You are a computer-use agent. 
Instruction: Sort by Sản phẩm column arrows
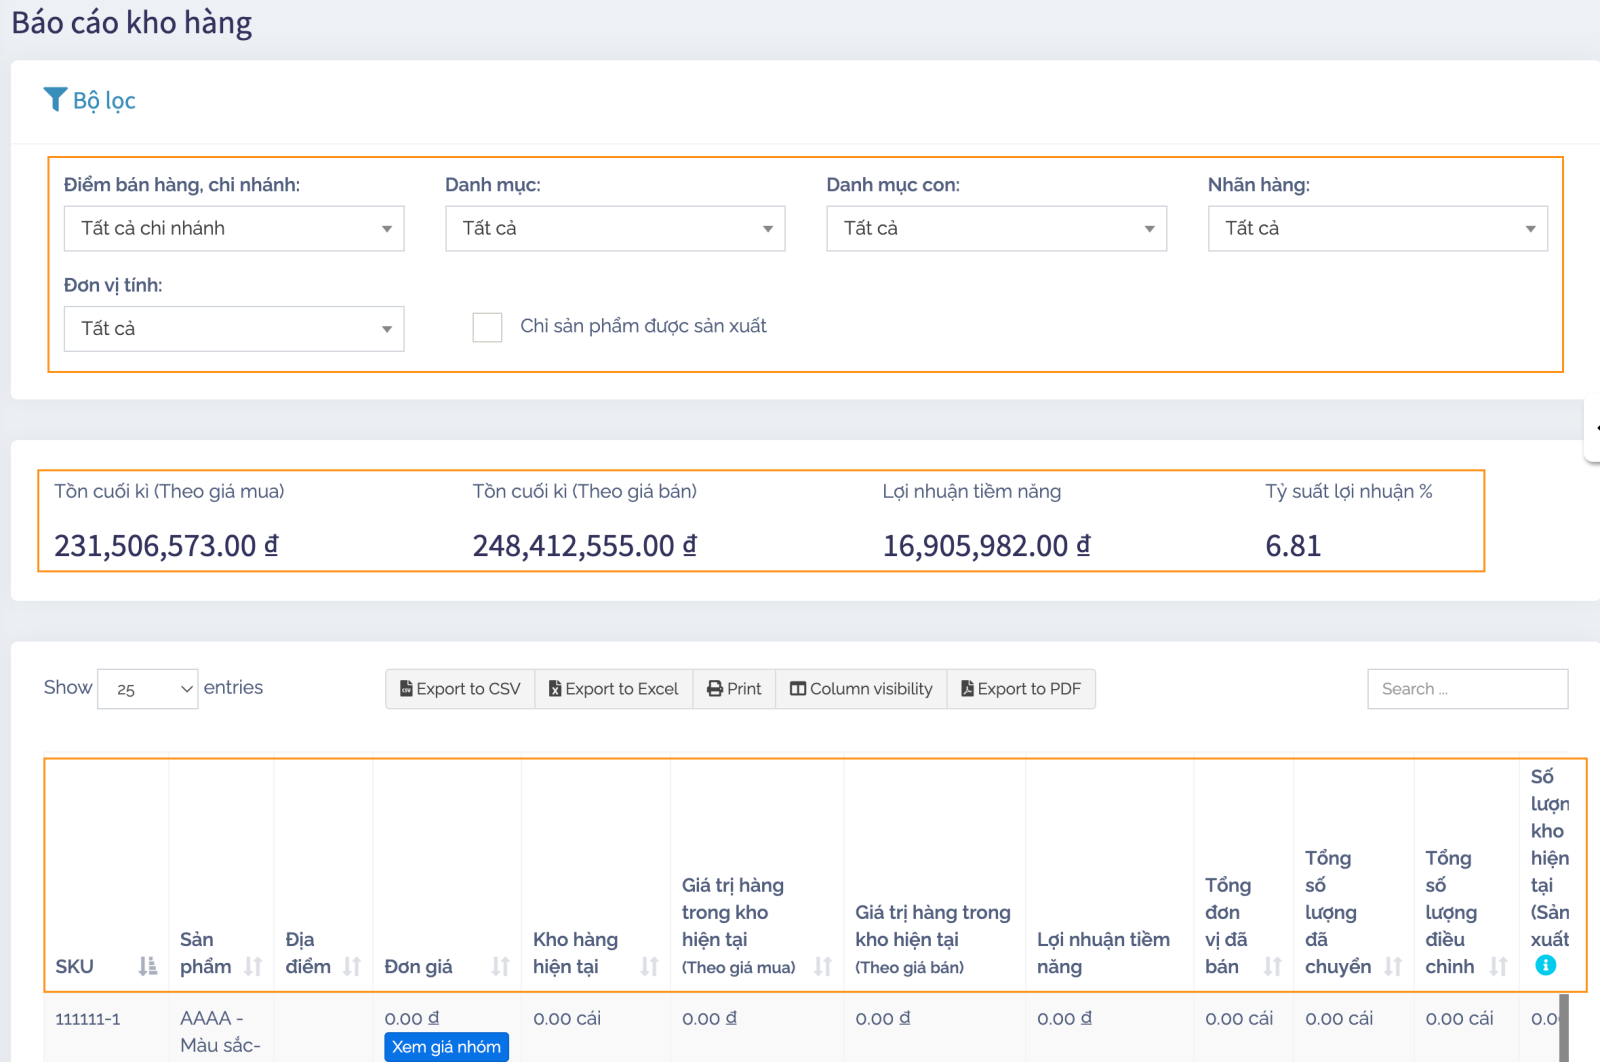(253, 966)
